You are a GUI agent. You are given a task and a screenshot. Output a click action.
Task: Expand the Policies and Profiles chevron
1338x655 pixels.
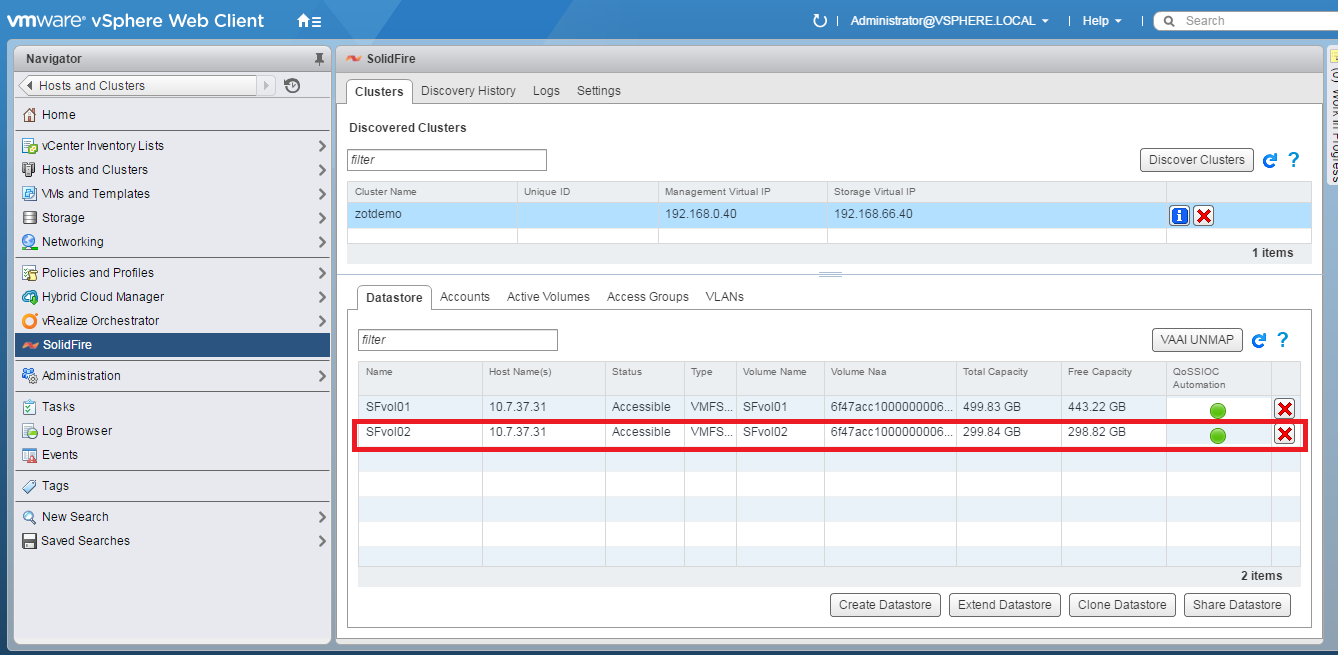coord(322,273)
